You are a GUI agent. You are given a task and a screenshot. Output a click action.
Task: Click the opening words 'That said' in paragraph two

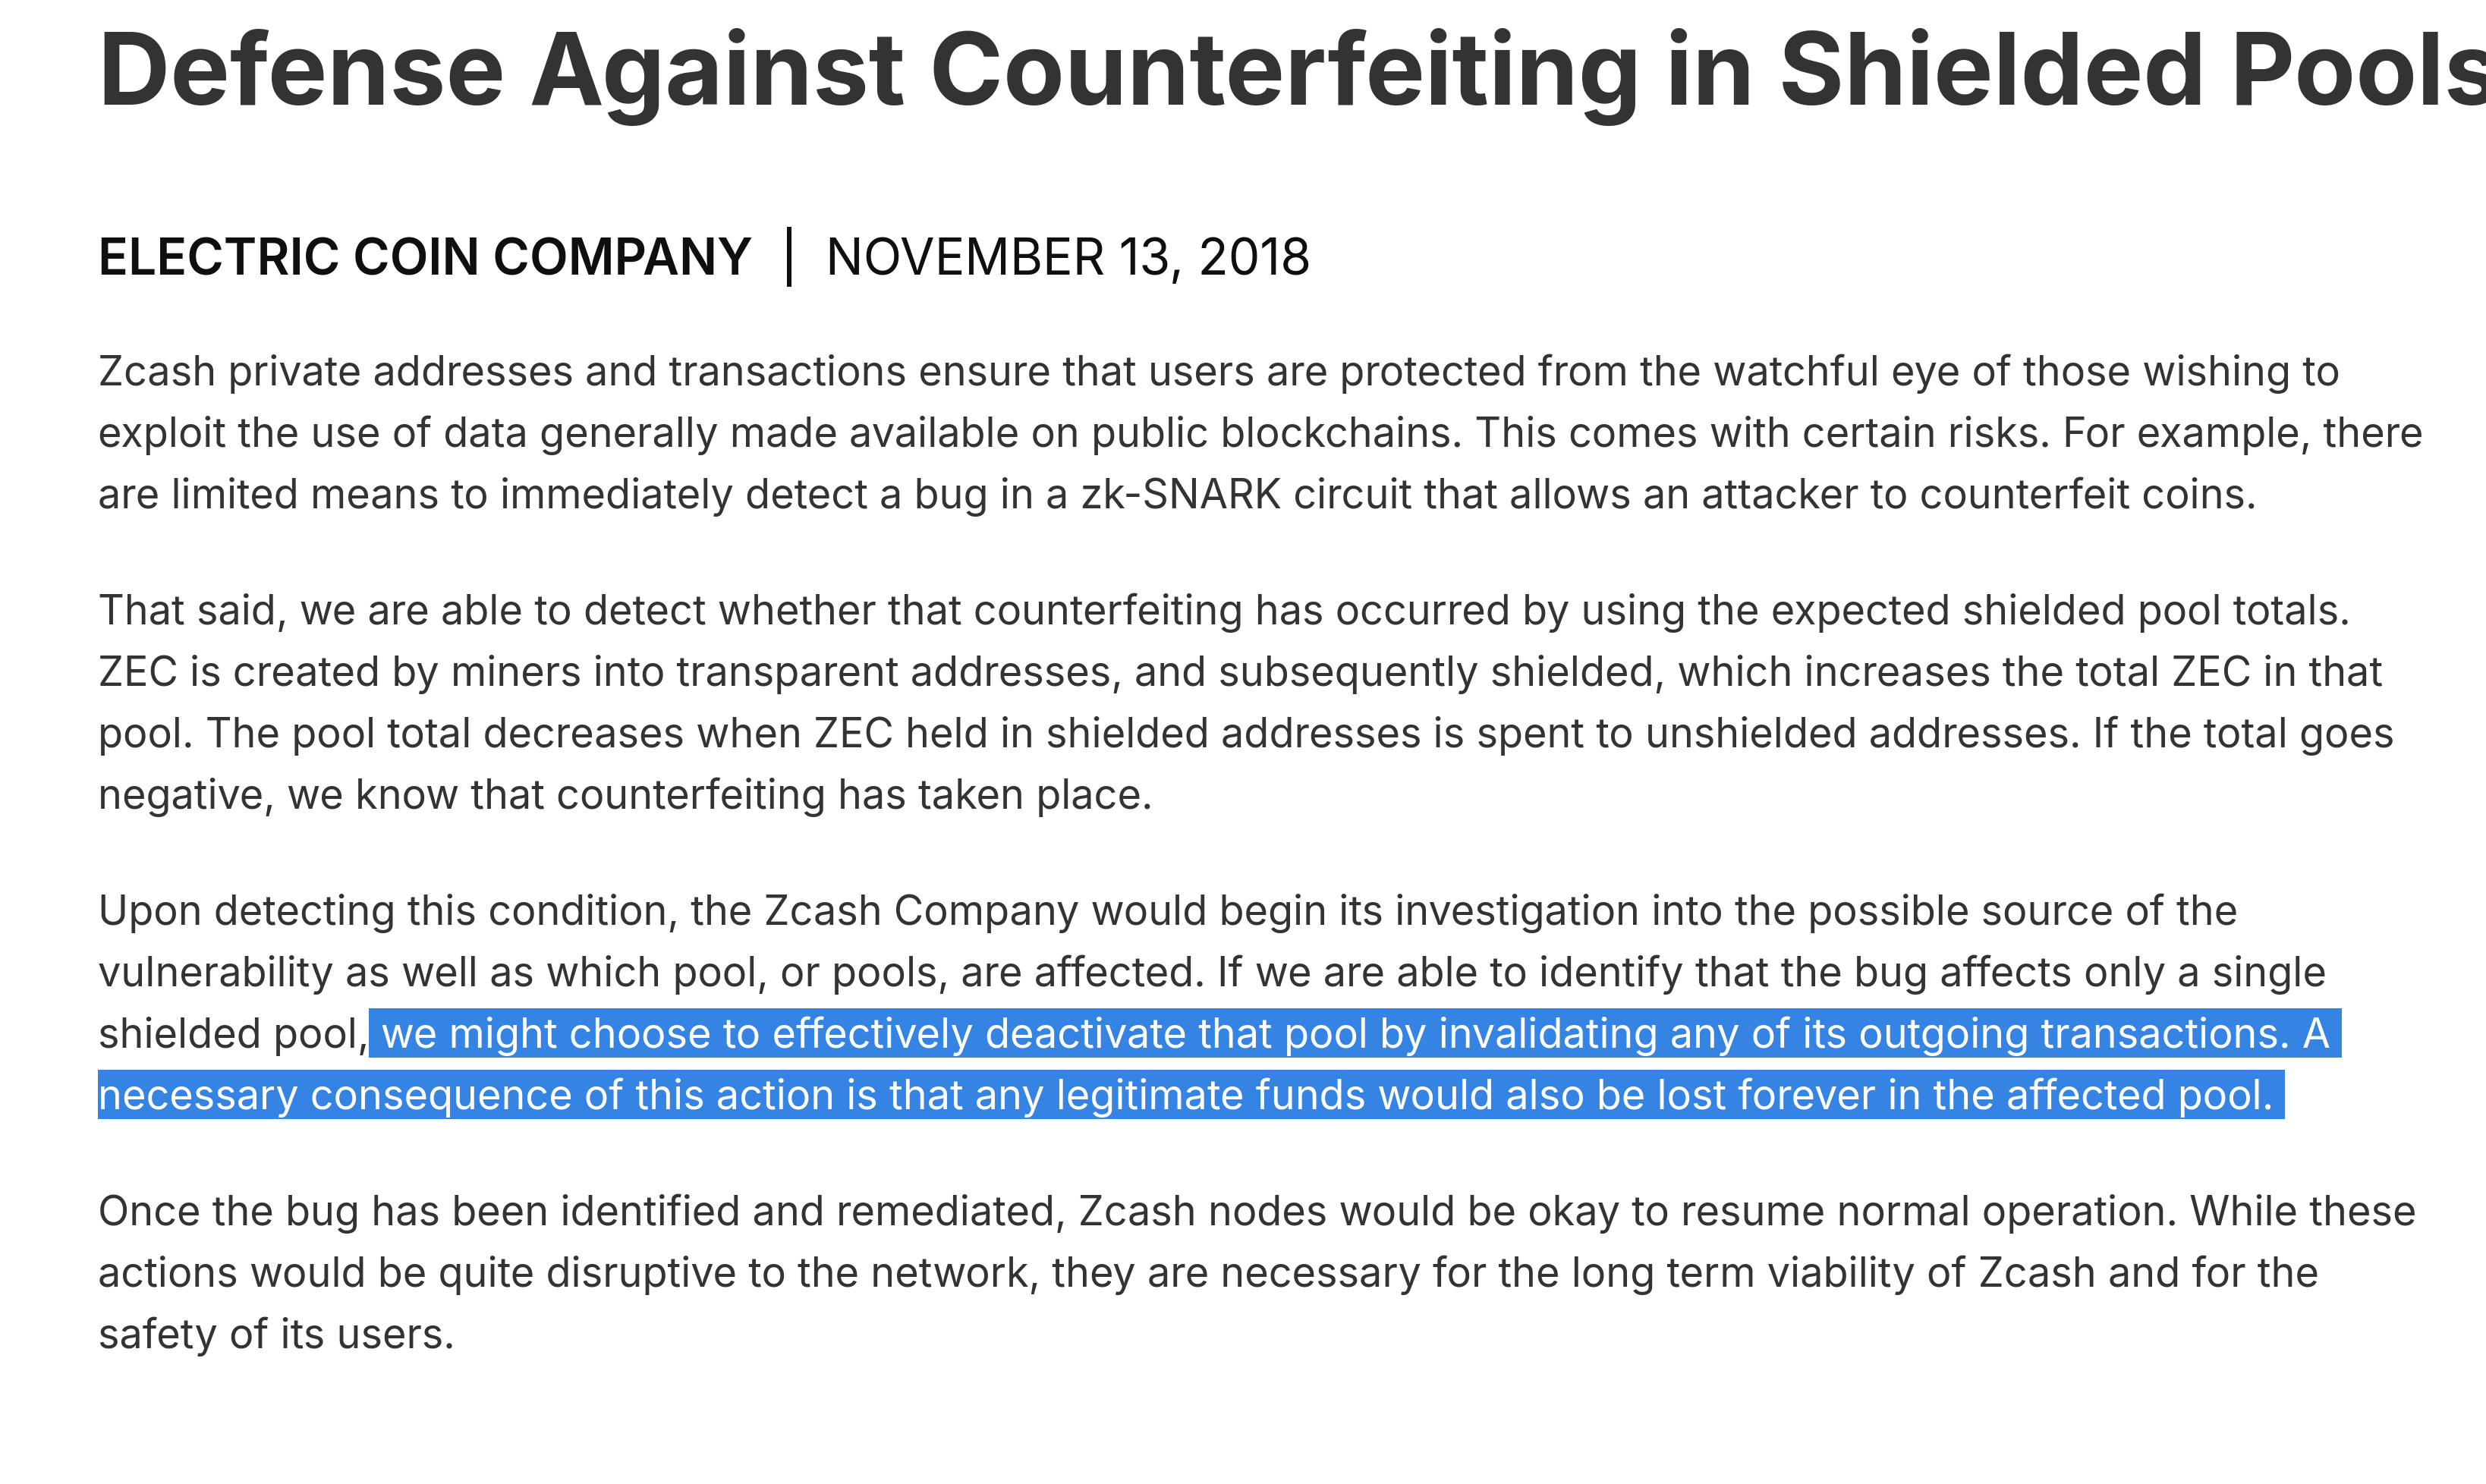coord(186,611)
